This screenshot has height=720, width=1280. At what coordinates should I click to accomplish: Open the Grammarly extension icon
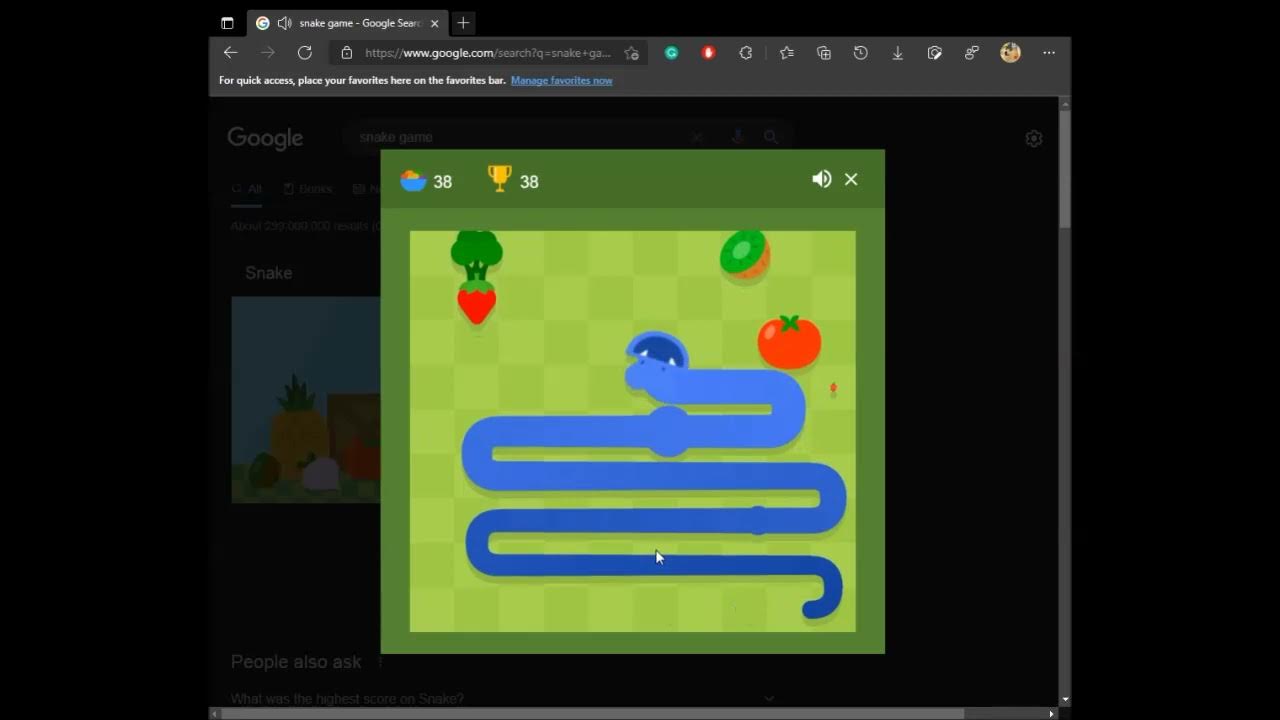pyautogui.click(x=672, y=53)
